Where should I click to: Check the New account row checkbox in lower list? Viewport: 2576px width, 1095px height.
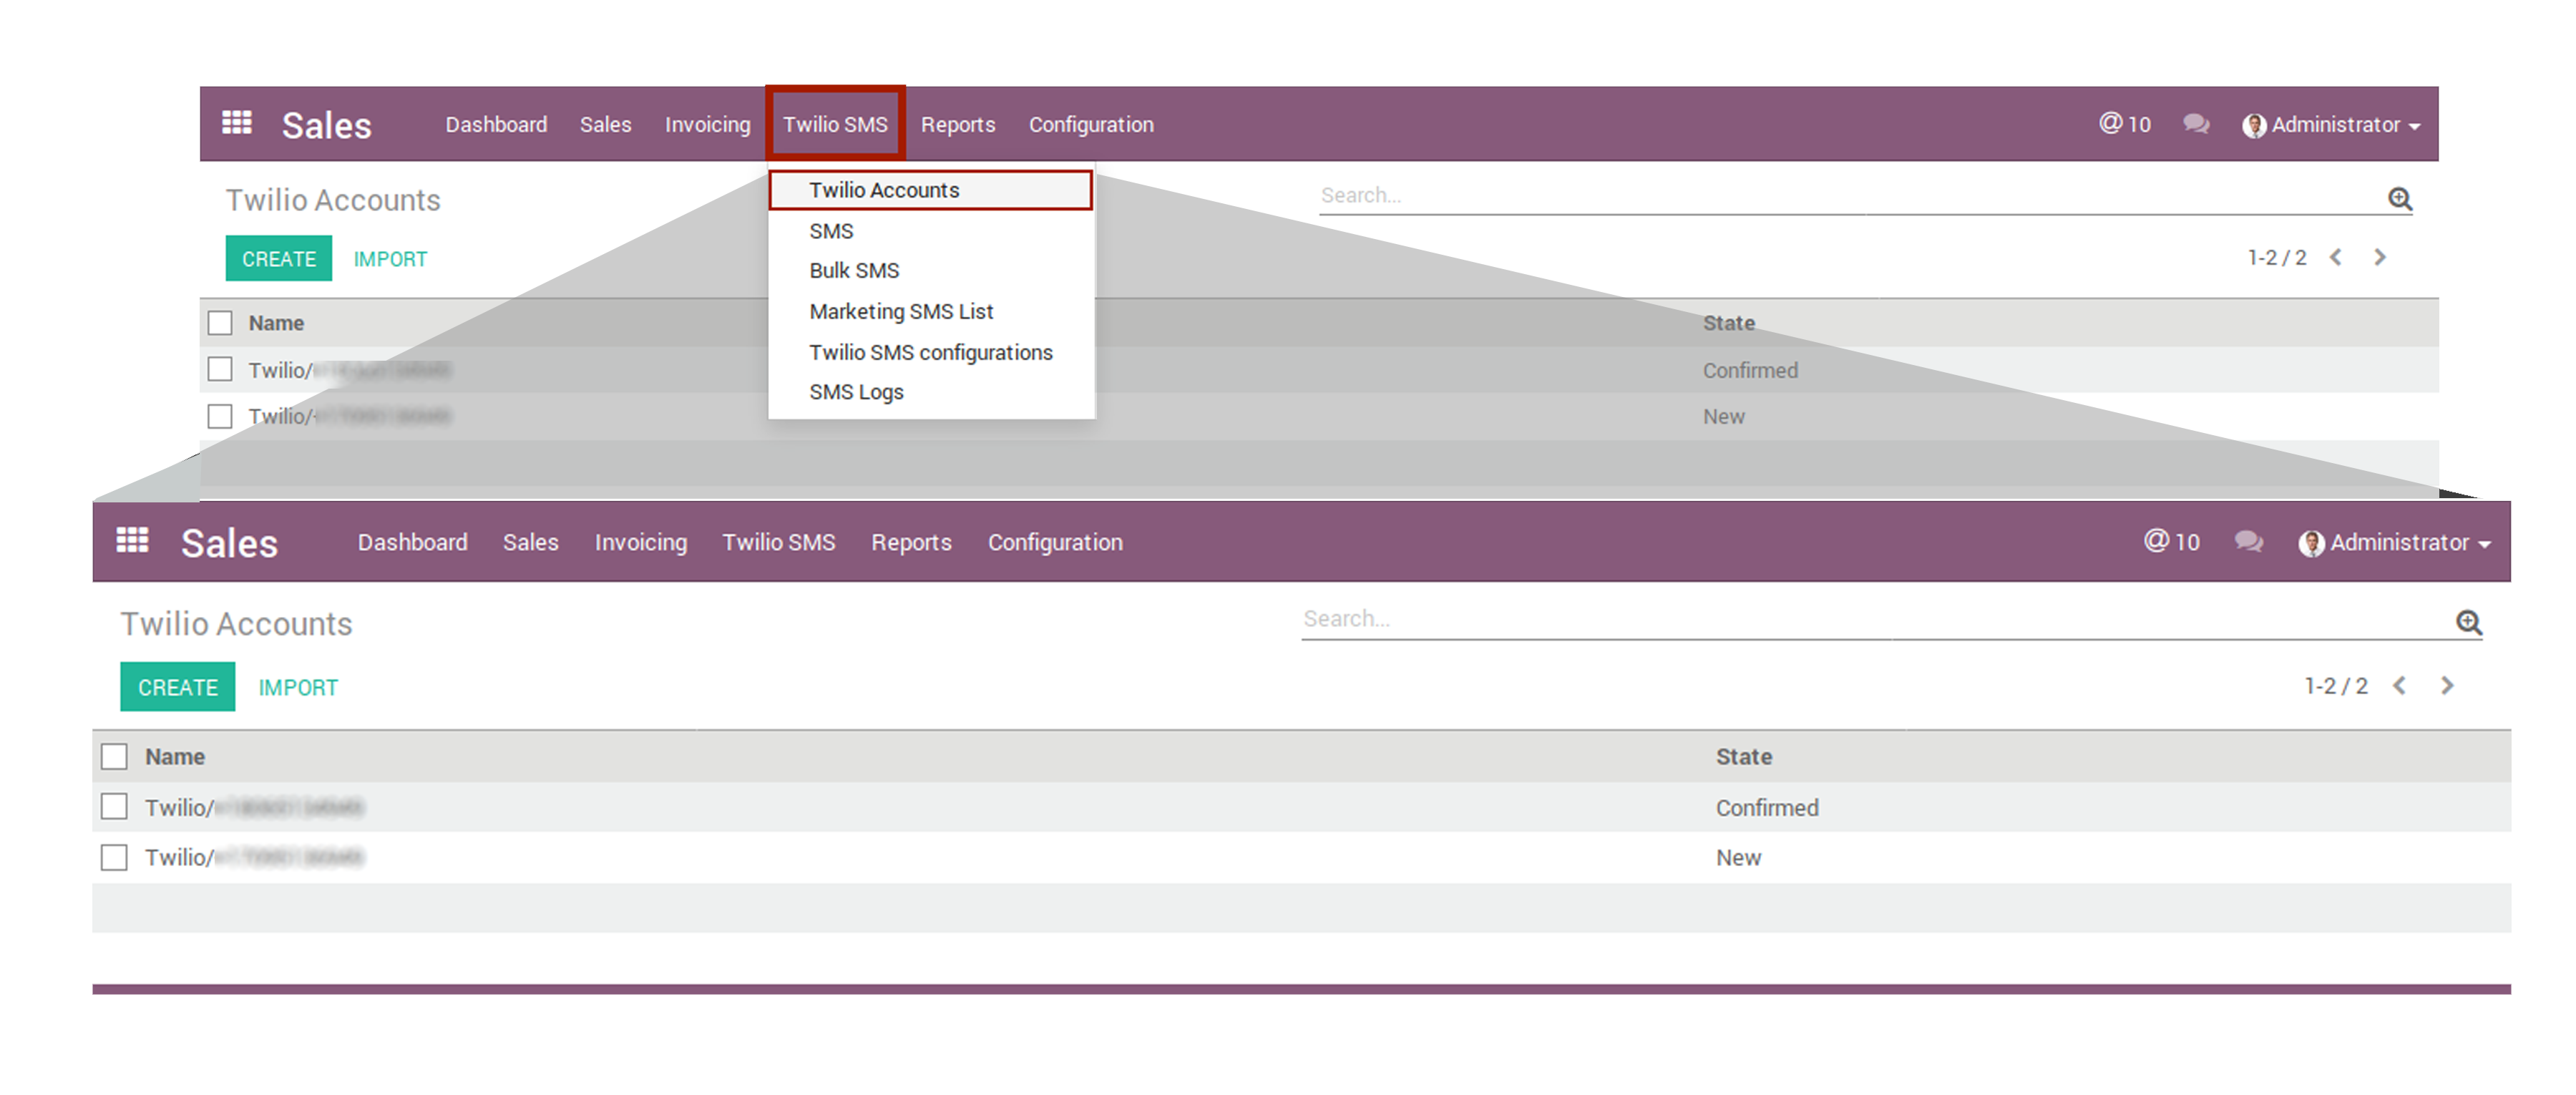[x=114, y=858]
